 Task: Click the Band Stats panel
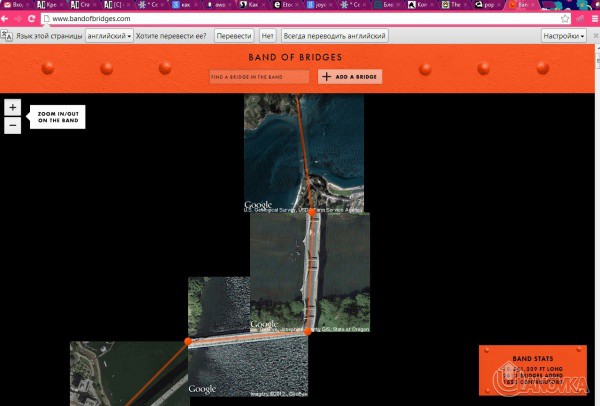[533, 370]
